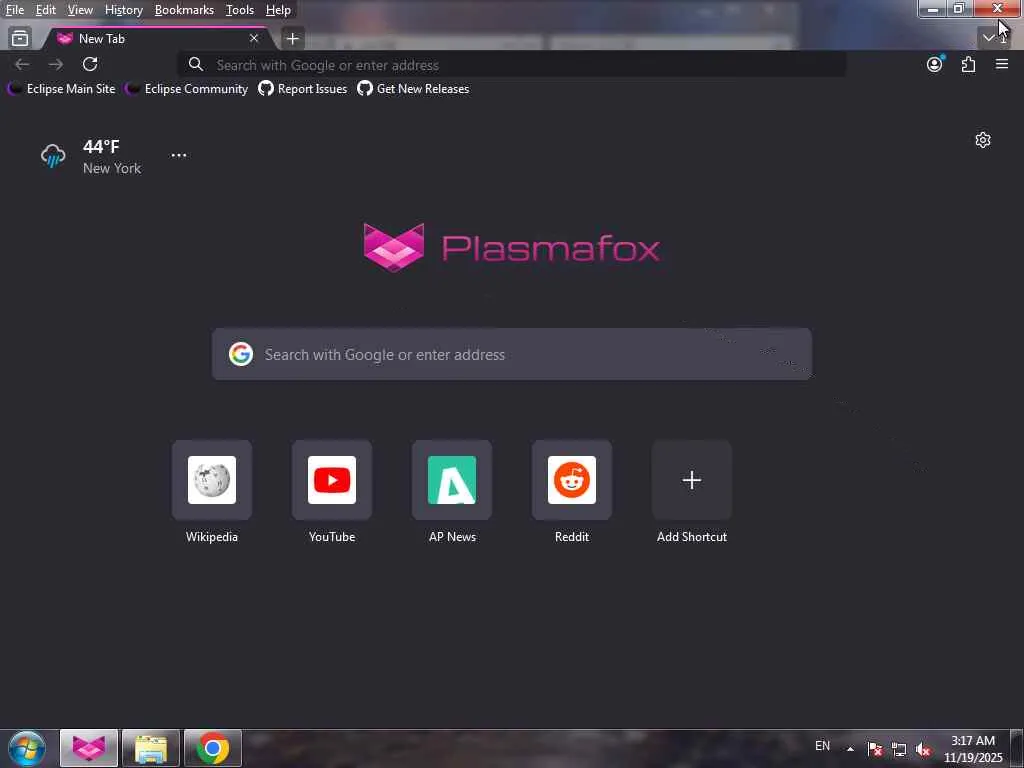The image size is (1024, 768).
Task: Click the muted volume tray icon
Action: (x=923, y=749)
